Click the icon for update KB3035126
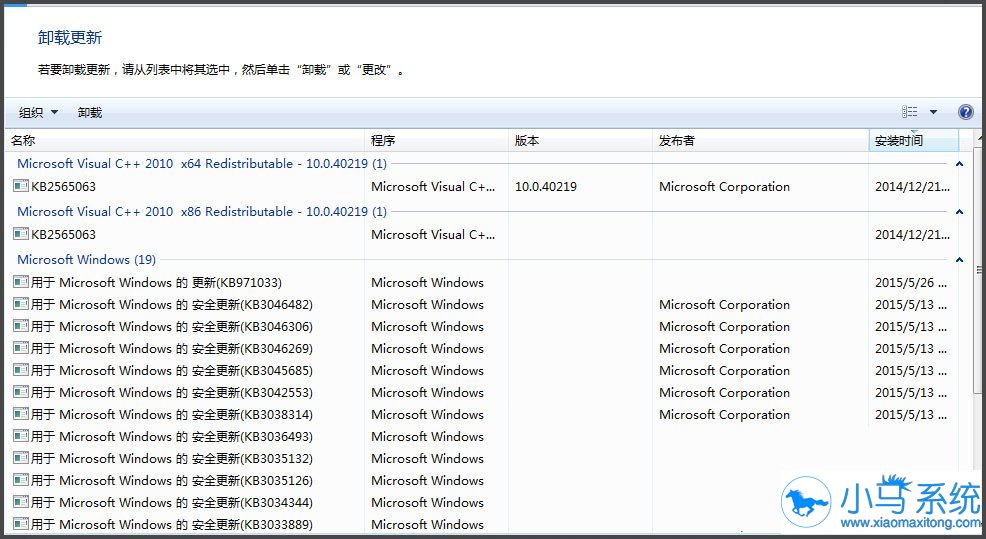The image size is (986, 539). [21, 481]
